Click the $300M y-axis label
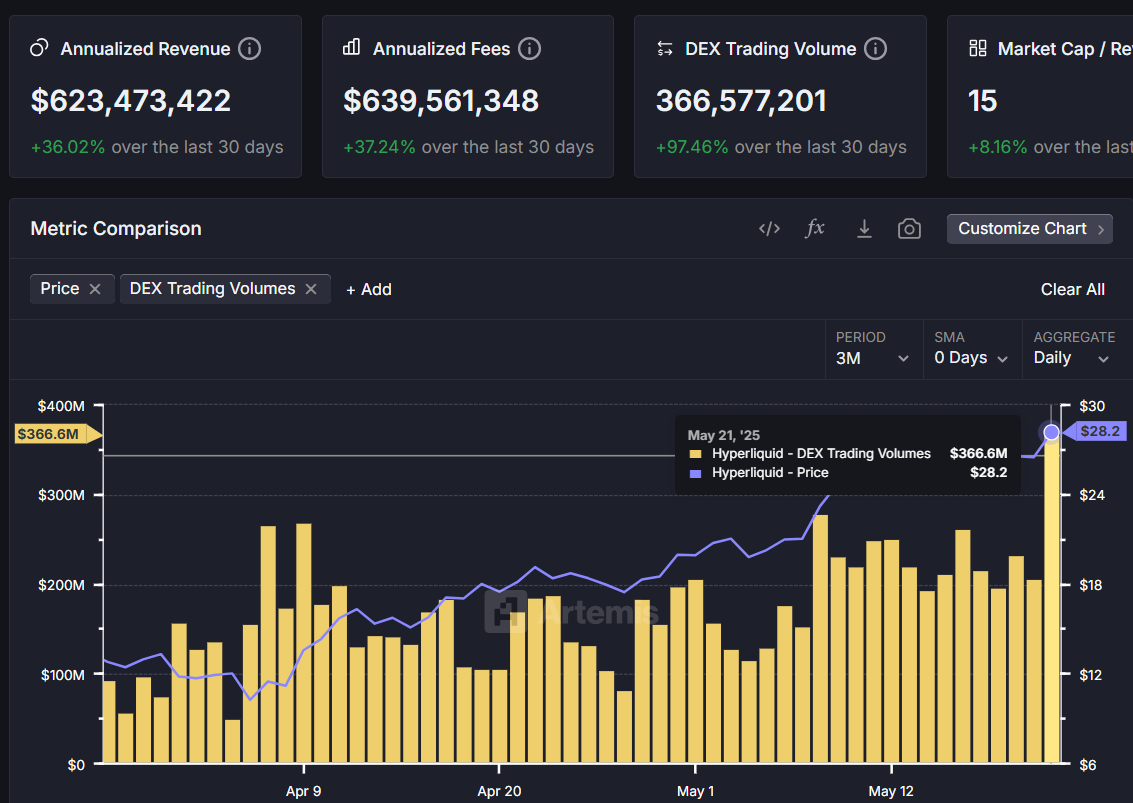The width and height of the screenshot is (1133, 803). pyautogui.click(x=61, y=495)
